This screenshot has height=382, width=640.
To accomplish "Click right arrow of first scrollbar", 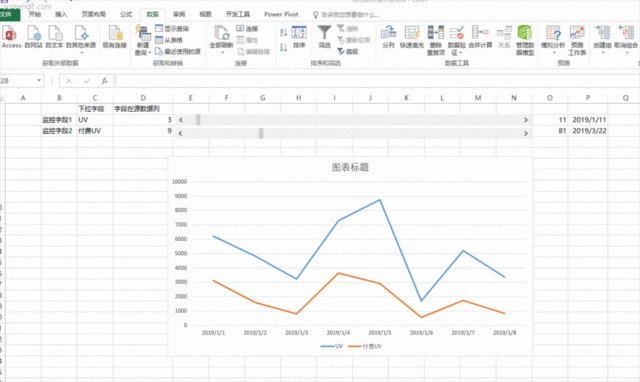I will pos(526,120).
